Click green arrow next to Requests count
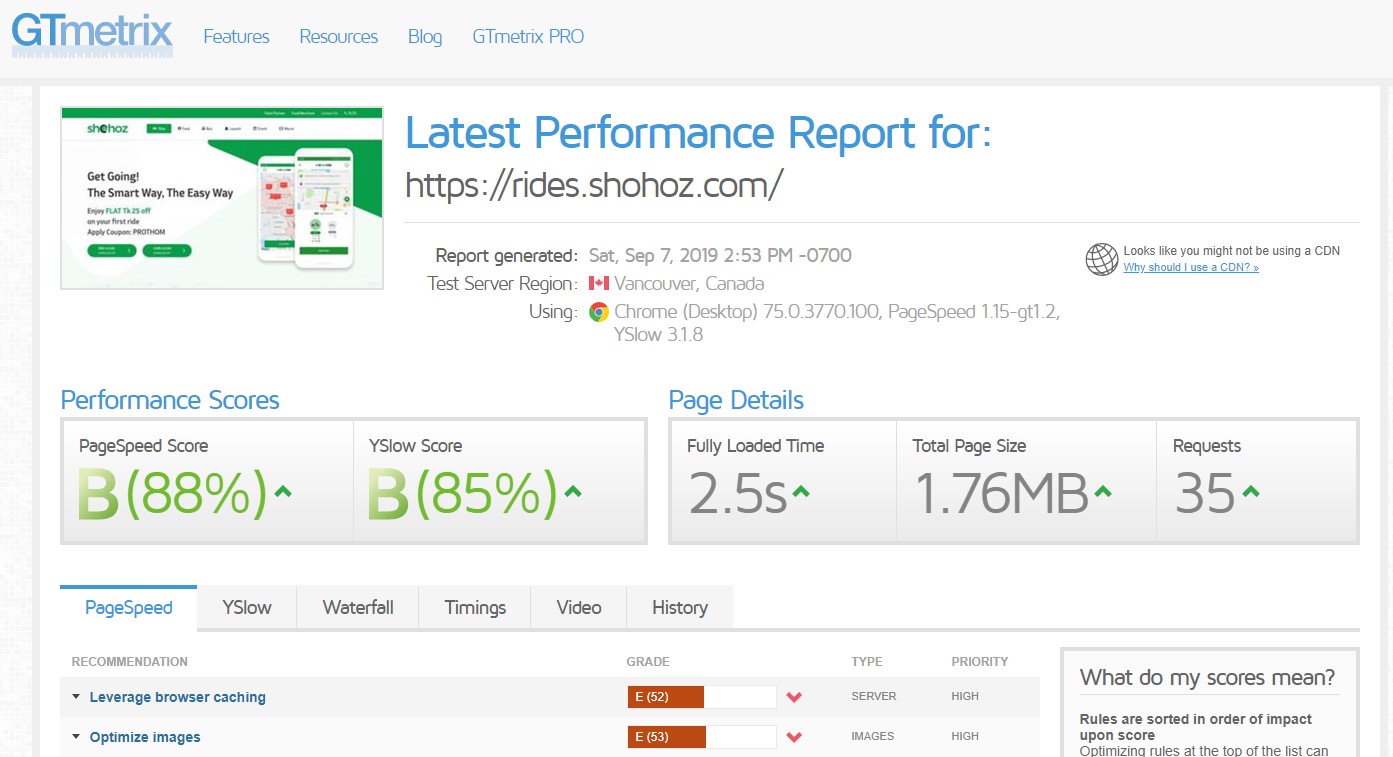This screenshot has width=1393, height=757. point(1251,492)
